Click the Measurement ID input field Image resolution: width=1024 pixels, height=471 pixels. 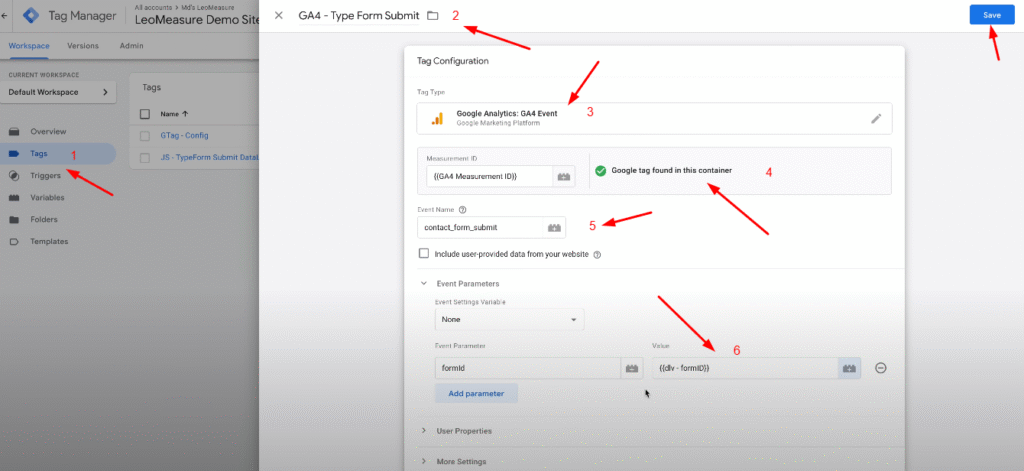[x=489, y=176]
